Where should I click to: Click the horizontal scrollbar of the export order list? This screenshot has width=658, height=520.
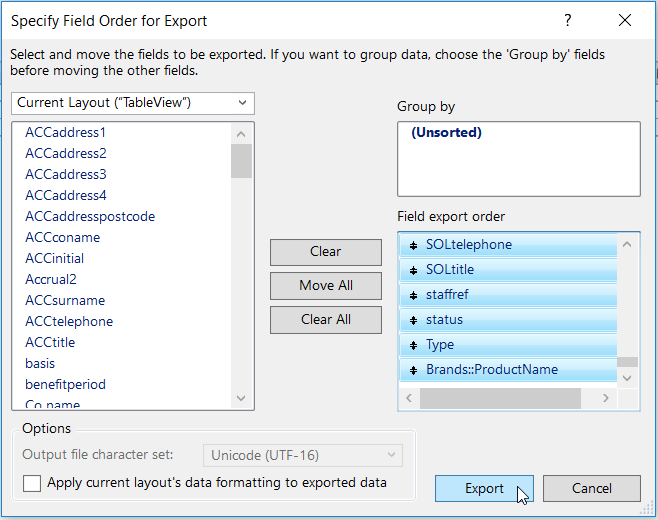click(x=500, y=398)
